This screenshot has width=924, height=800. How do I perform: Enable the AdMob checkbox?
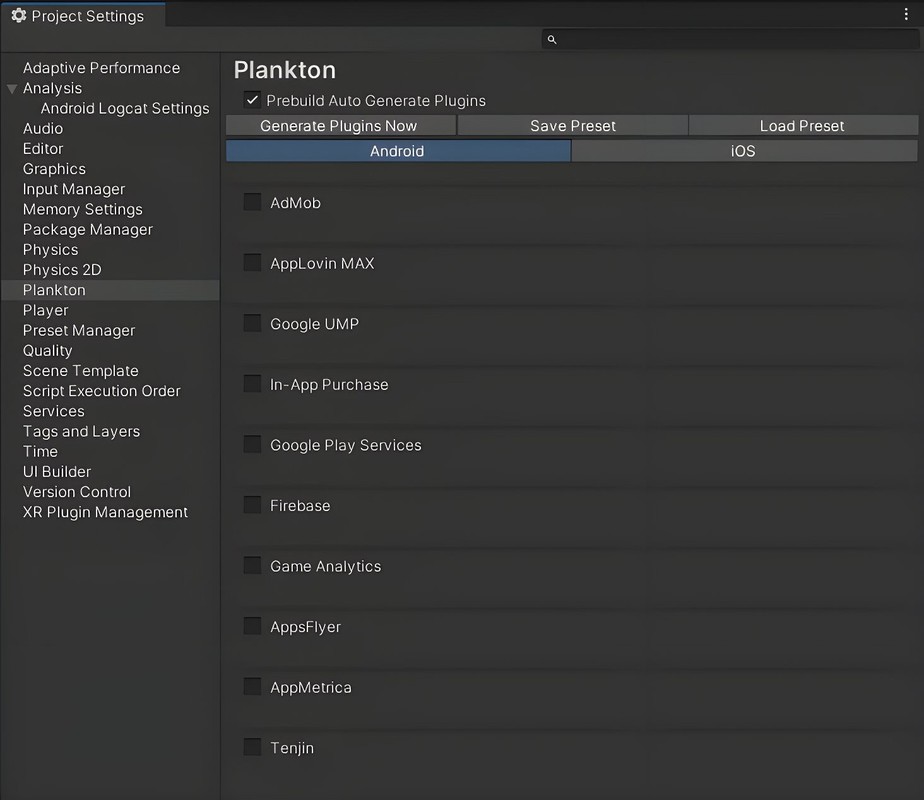(x=252, y=202)
